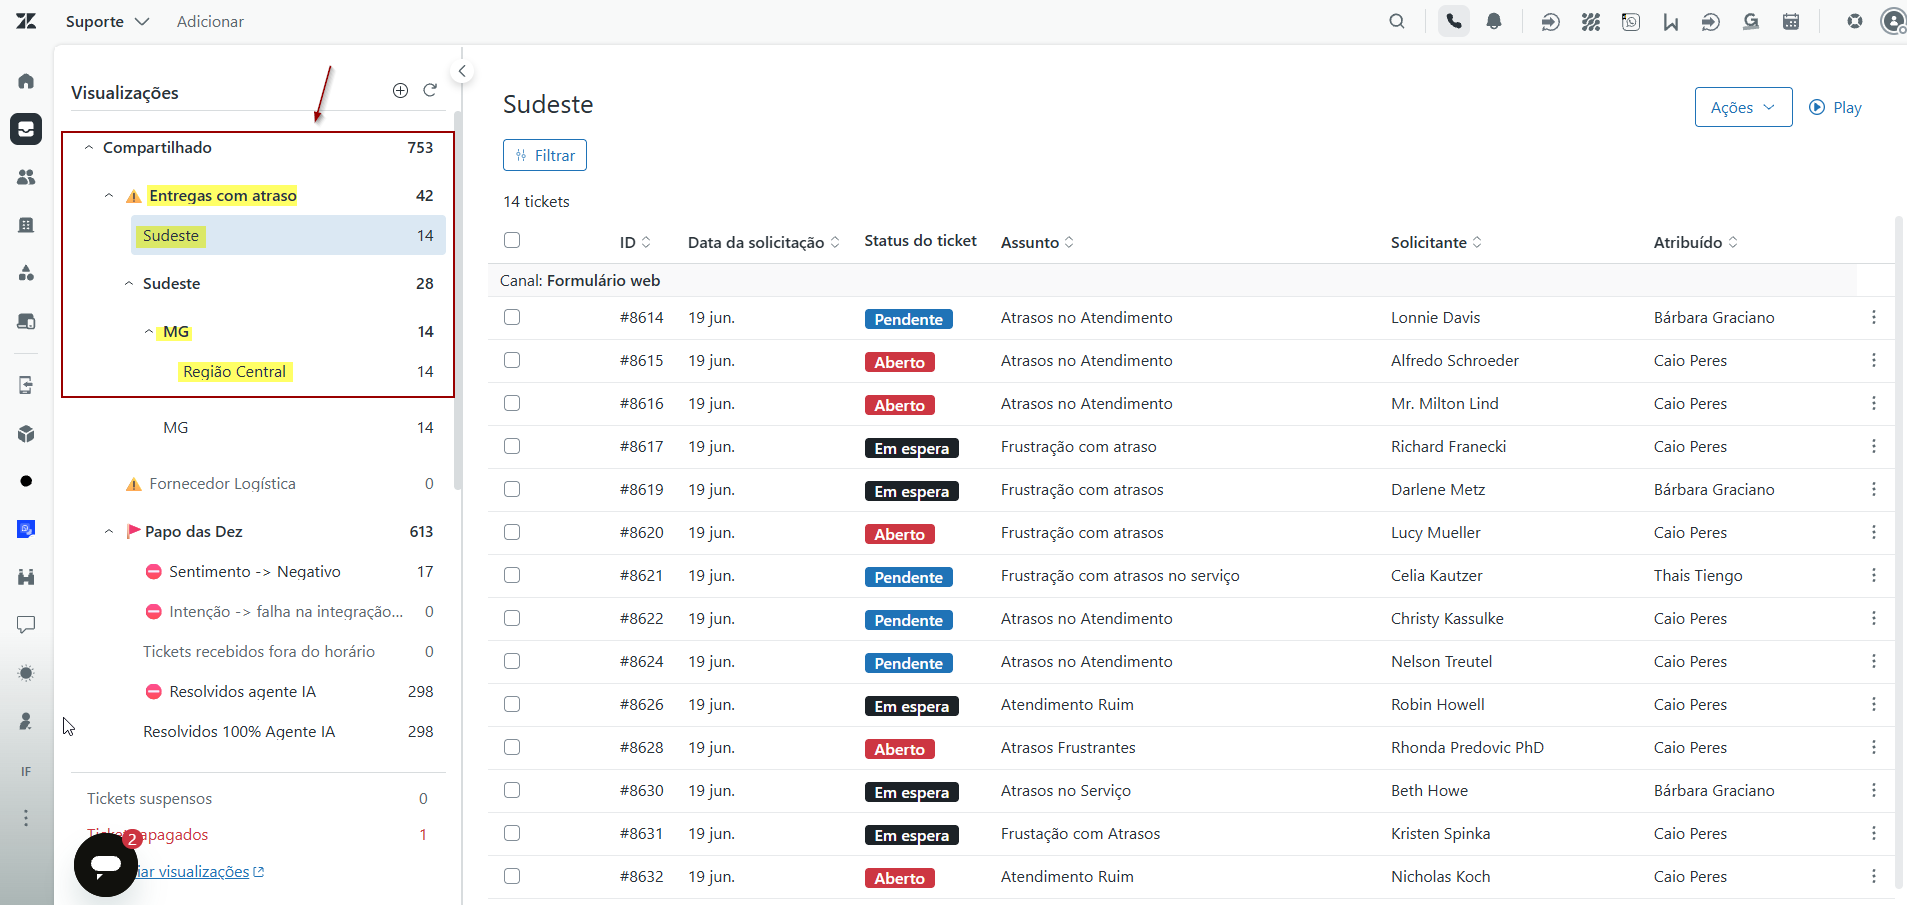1907x905 pixels.
Task: Open the Home page from the sidebar
Action: coord(26,81)
